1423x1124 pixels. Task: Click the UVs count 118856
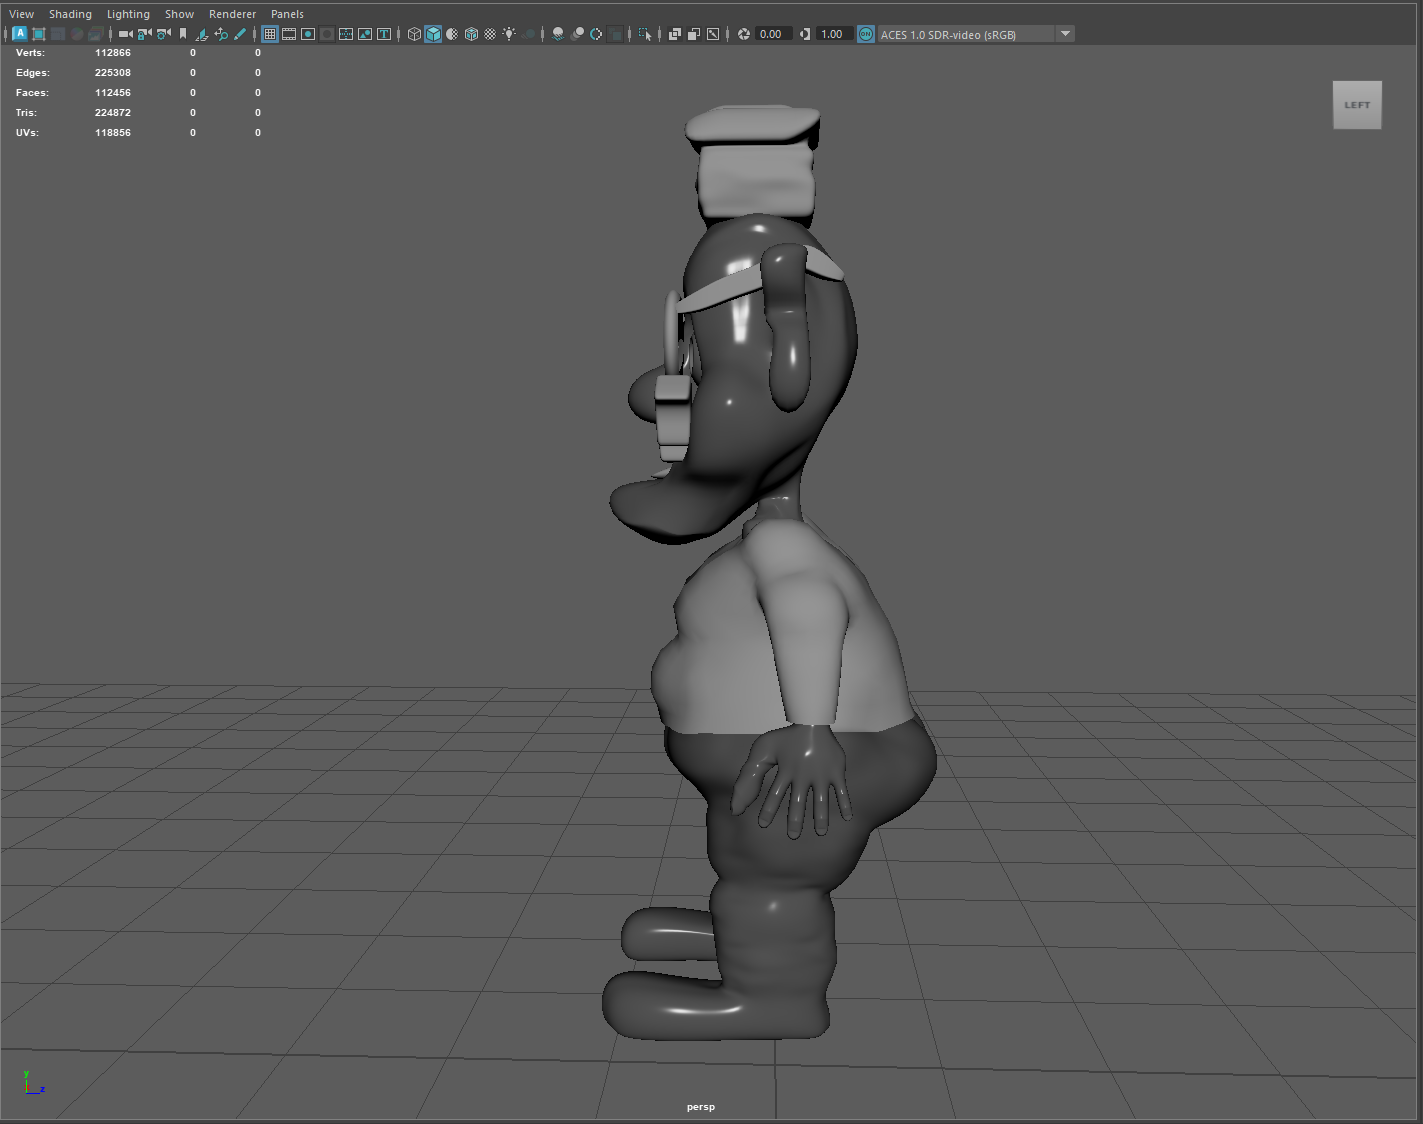pyautogui.click(x=113, y=133)
